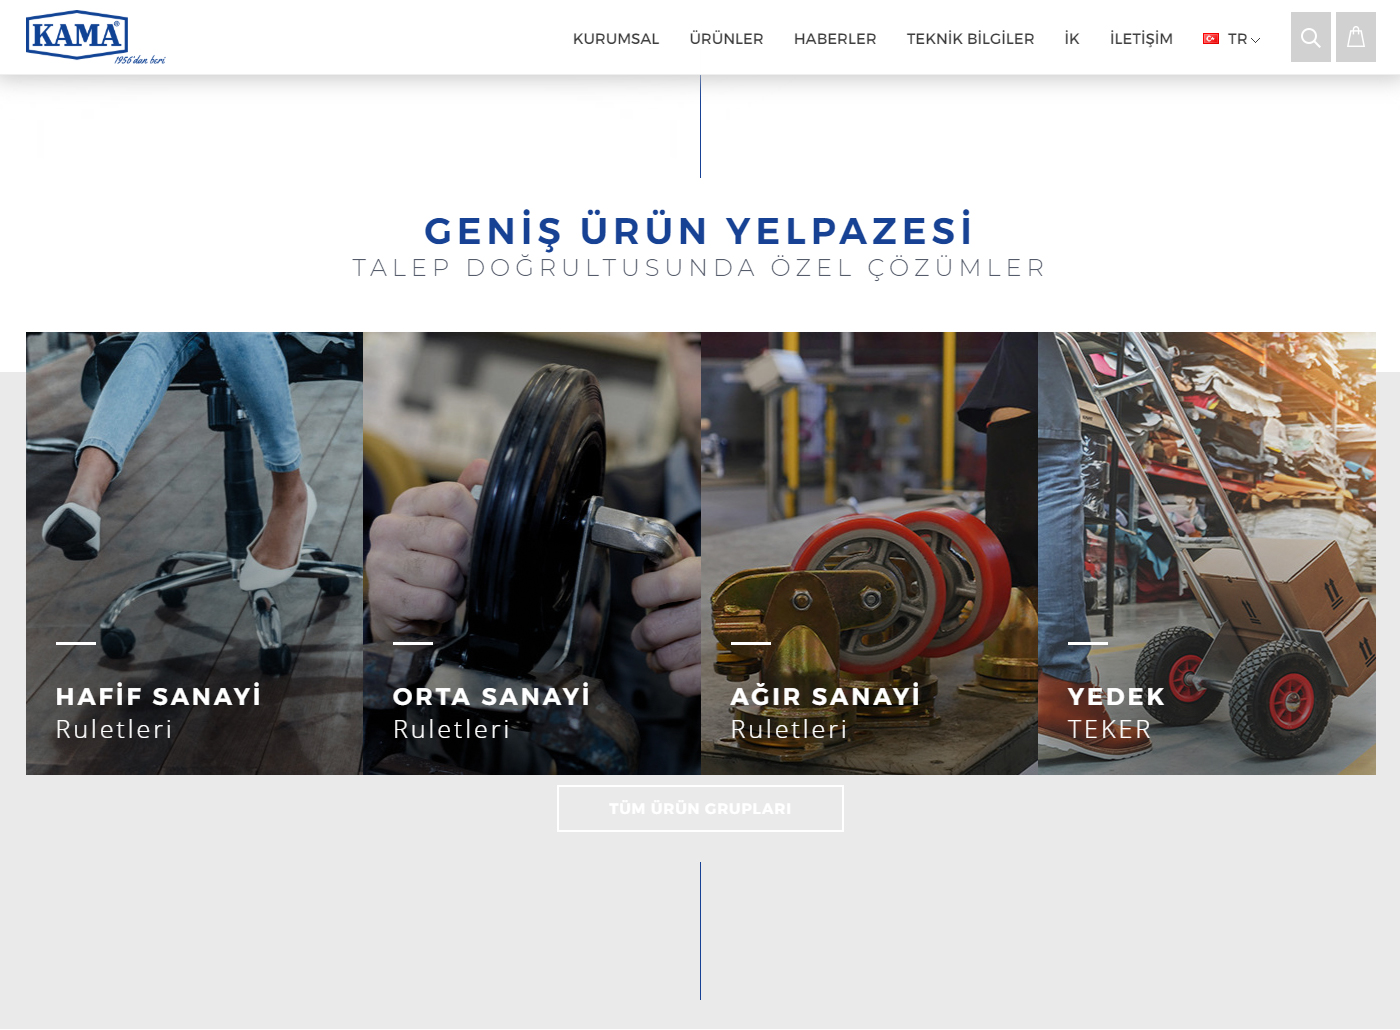Open the search magnifier icon
This screenshot has width=1400, height=1030.
tap(1310, 37)
